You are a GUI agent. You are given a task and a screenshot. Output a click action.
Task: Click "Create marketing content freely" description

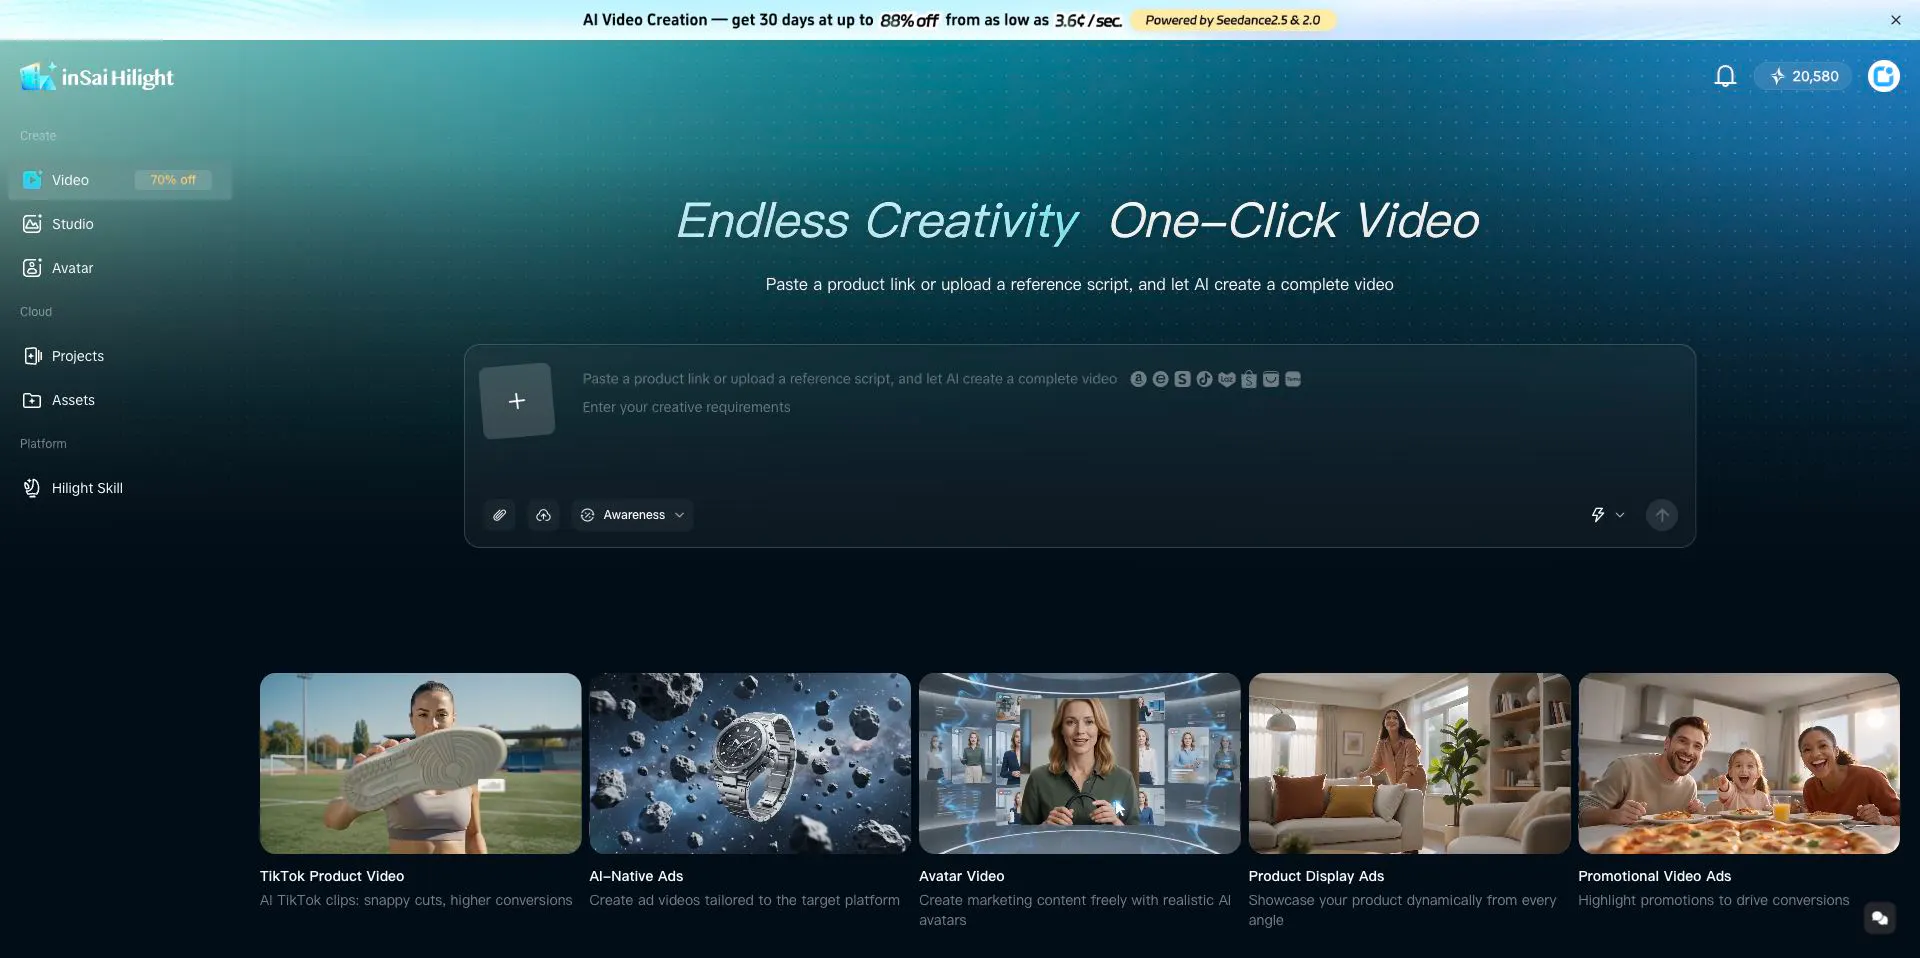1075,910
